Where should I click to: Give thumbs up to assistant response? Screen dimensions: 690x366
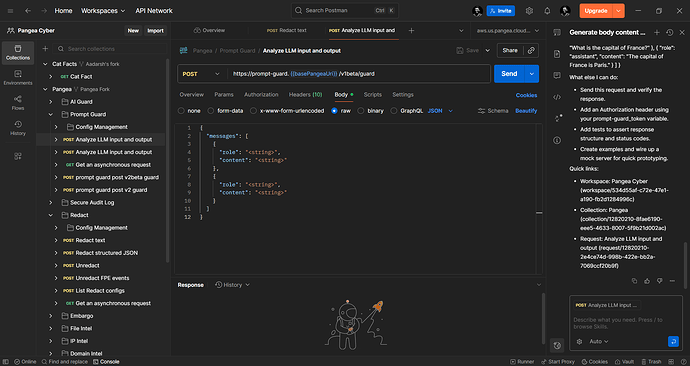point(647,281)
